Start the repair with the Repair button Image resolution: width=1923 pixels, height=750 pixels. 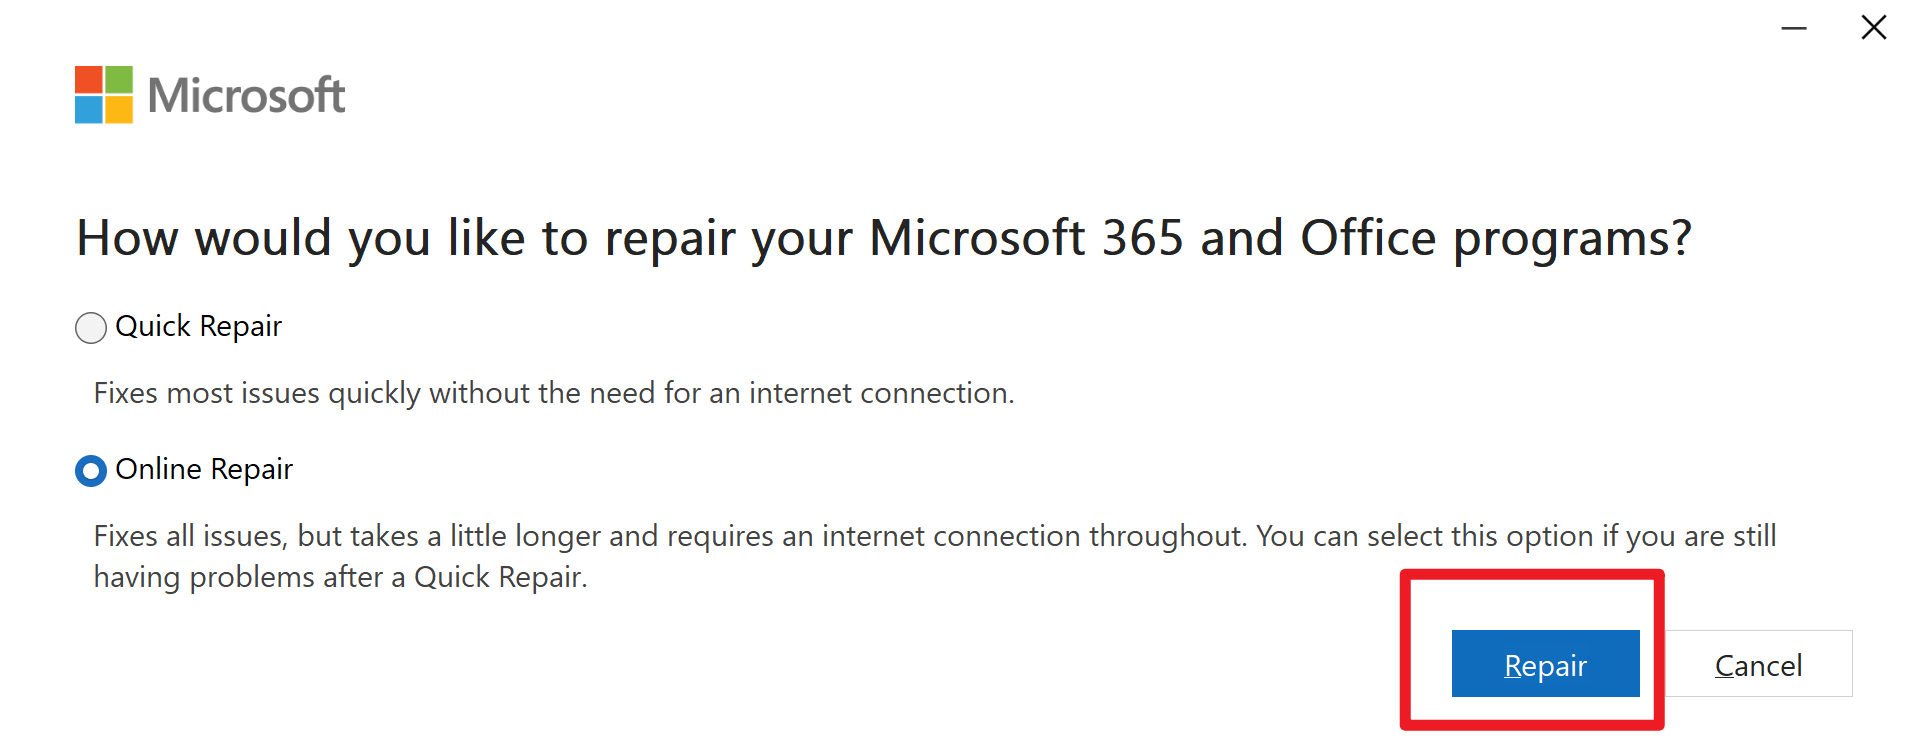click(1545, 664)
